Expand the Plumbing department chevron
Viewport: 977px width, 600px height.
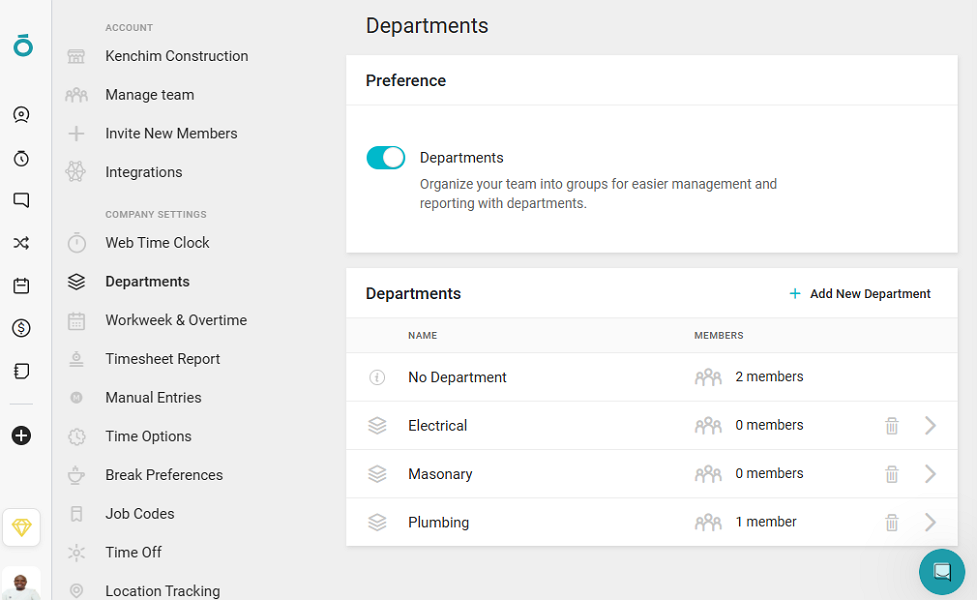(x=930, y=522)
